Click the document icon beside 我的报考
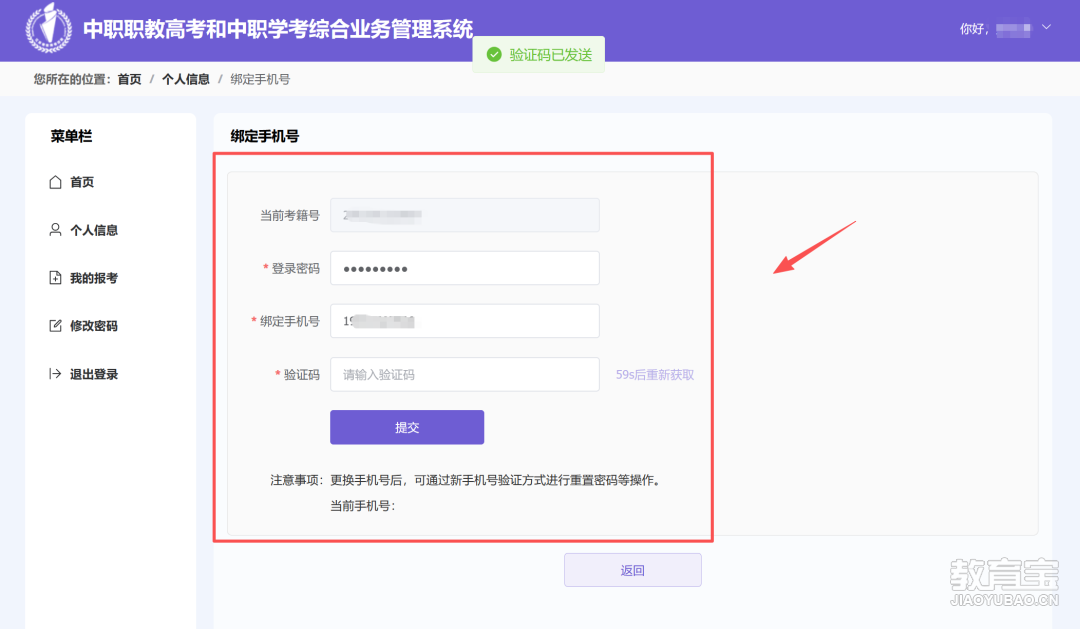The image size is (1080, 629). [x=55, y=278]
